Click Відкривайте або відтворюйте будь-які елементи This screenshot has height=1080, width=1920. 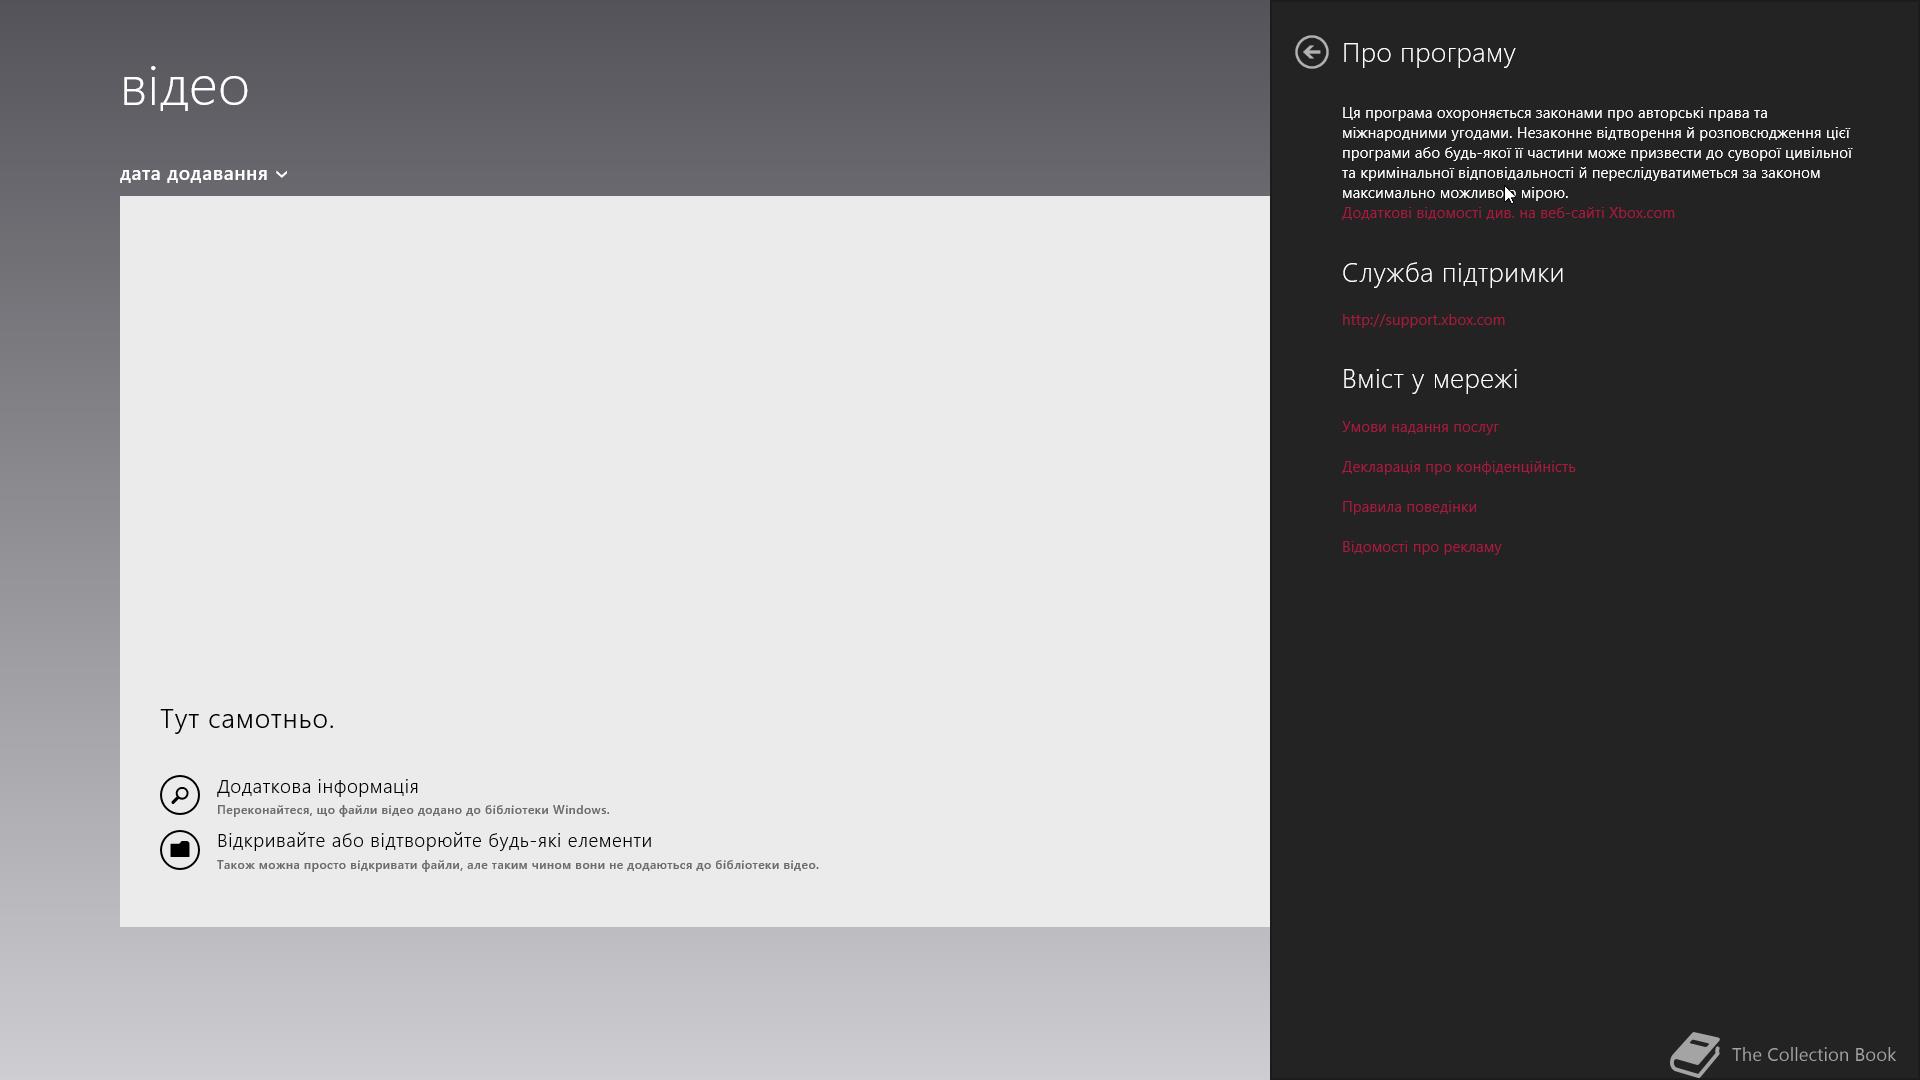pos(434,841)
